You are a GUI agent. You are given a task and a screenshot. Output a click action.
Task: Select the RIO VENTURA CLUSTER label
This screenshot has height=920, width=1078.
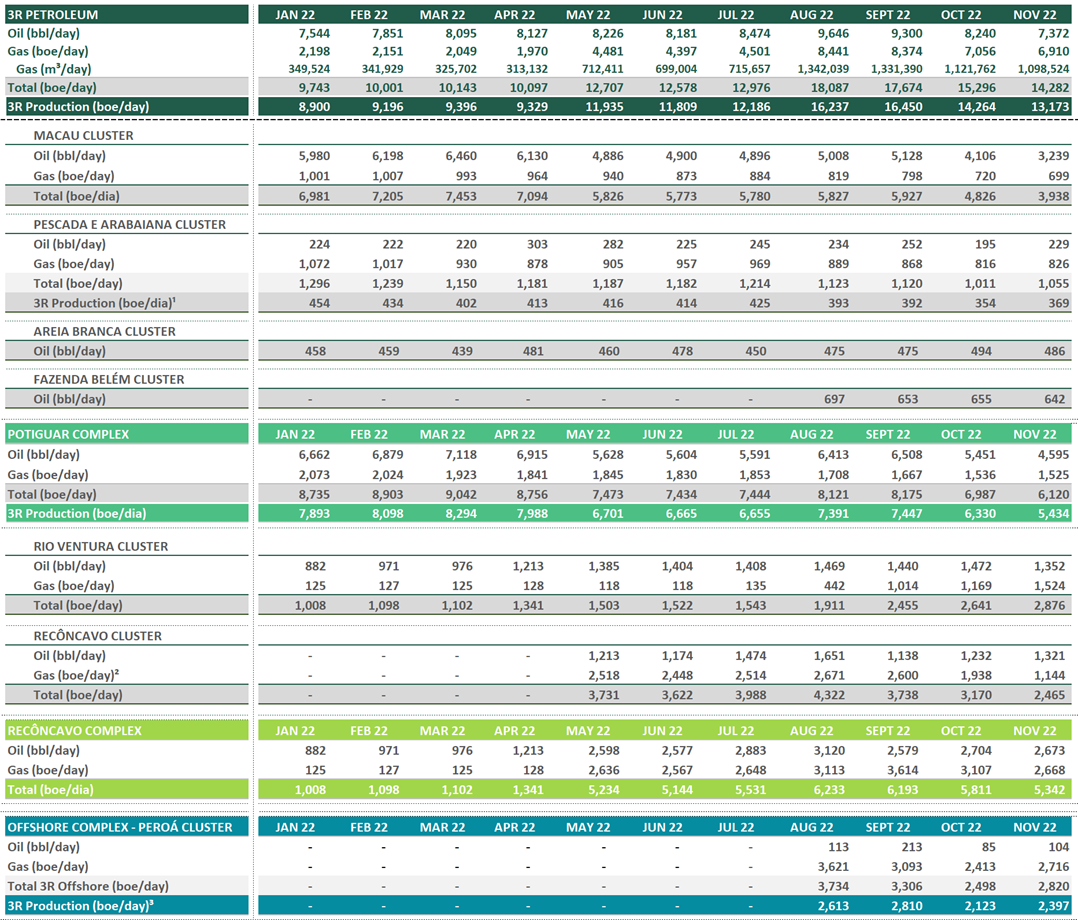(100, 547)
